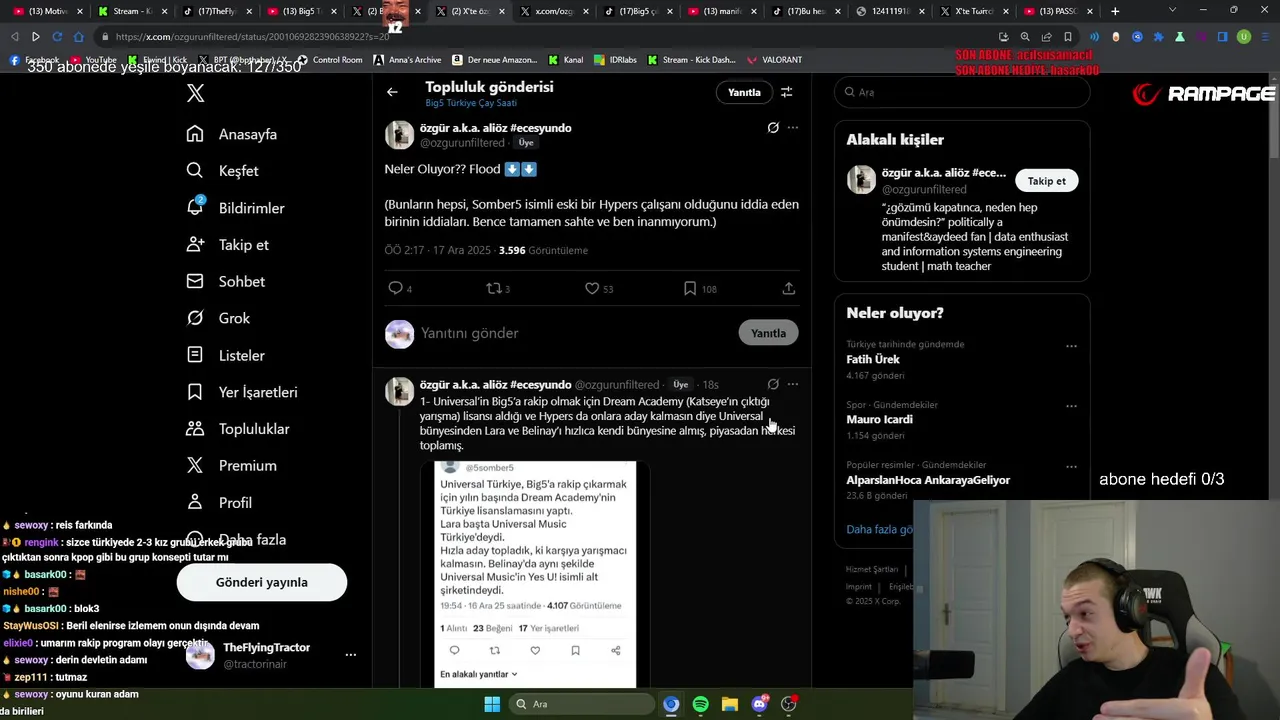This screenshot has width=1280, height=720.
Task: Open Yer İşaretleri bookmarks page
Action: point(242,392)
